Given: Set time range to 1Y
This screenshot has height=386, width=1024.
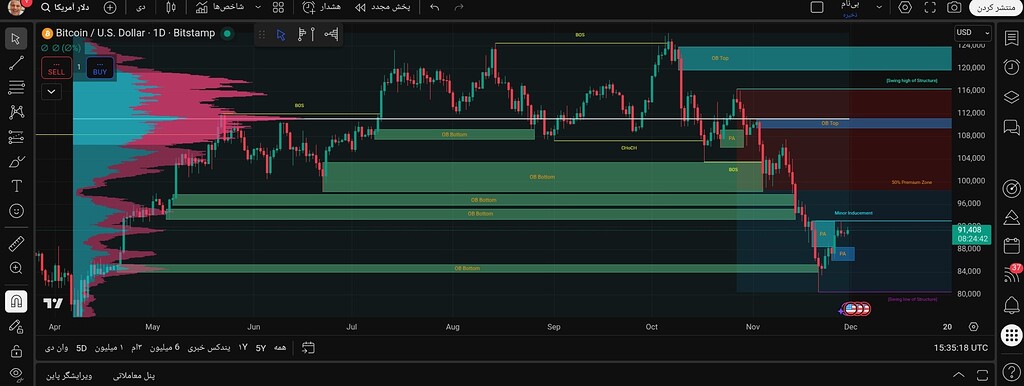Looking at the screenshot, I should click(x=243, y=347).
